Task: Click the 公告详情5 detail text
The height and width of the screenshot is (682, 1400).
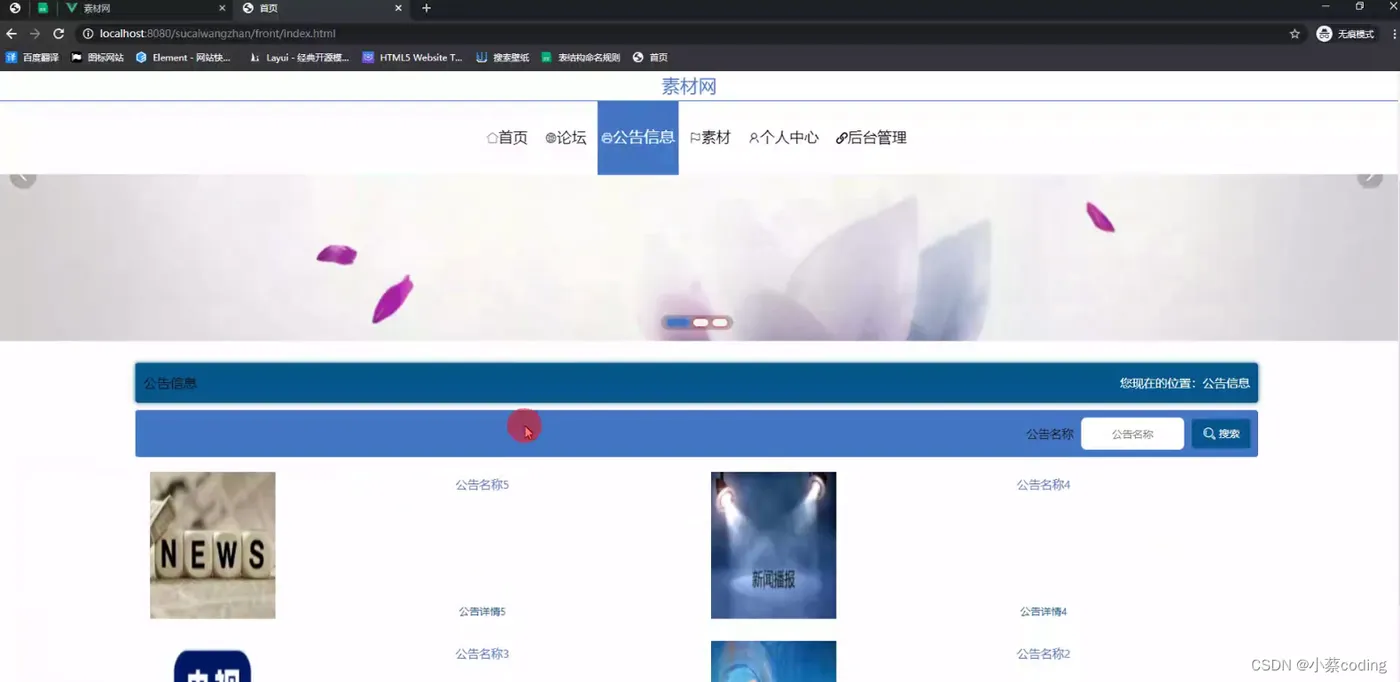Action: click(x=482, y=612)
